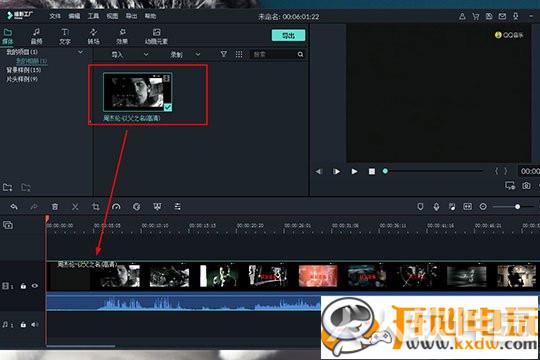540x360 pixels.
Task: Click the green 导出 Export button
Action: 288,35
